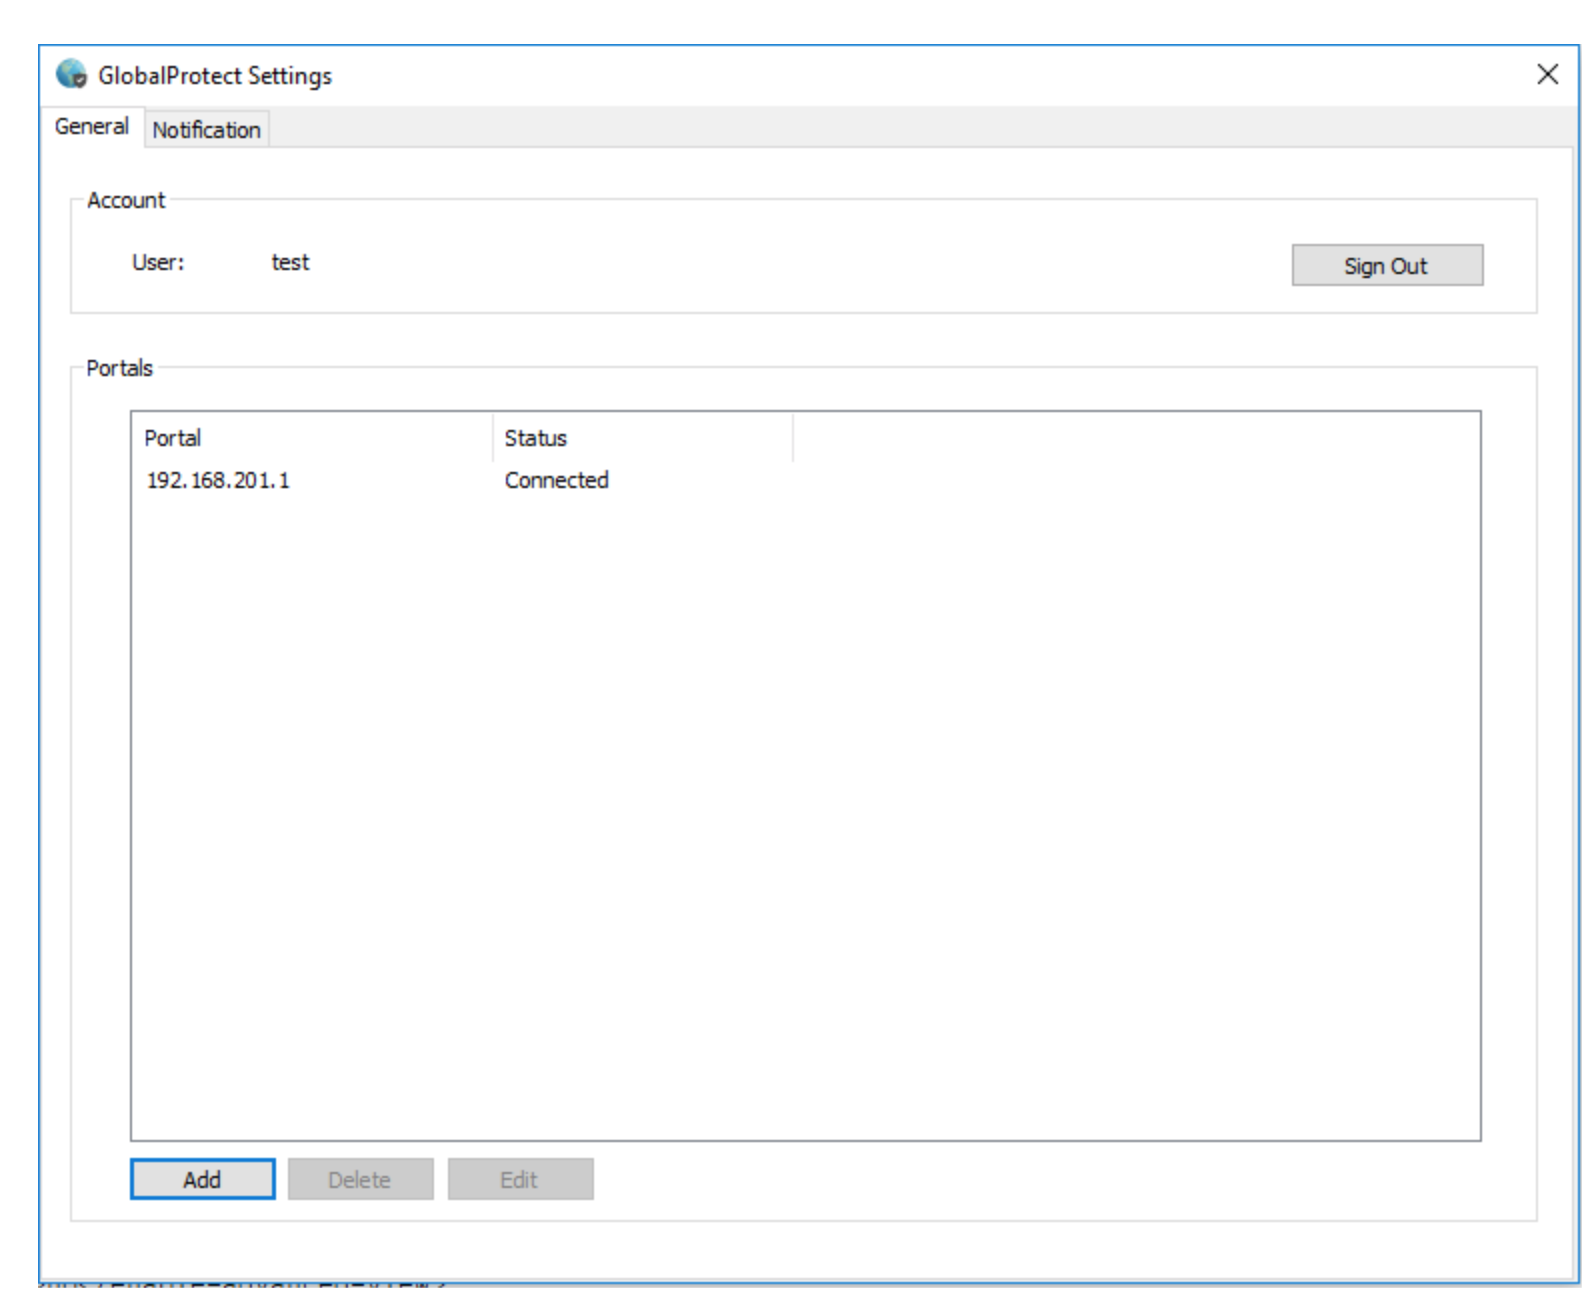Click the Connected status text
Viewport: 1582px width, 1298px height.
(556, 481)
